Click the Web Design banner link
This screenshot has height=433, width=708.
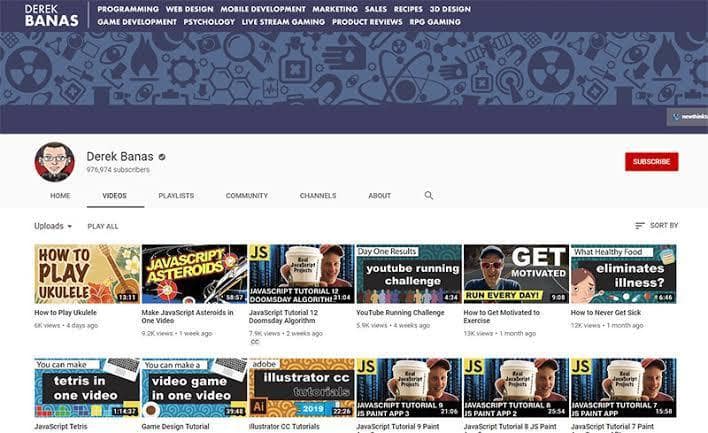[x=189, y=9]
